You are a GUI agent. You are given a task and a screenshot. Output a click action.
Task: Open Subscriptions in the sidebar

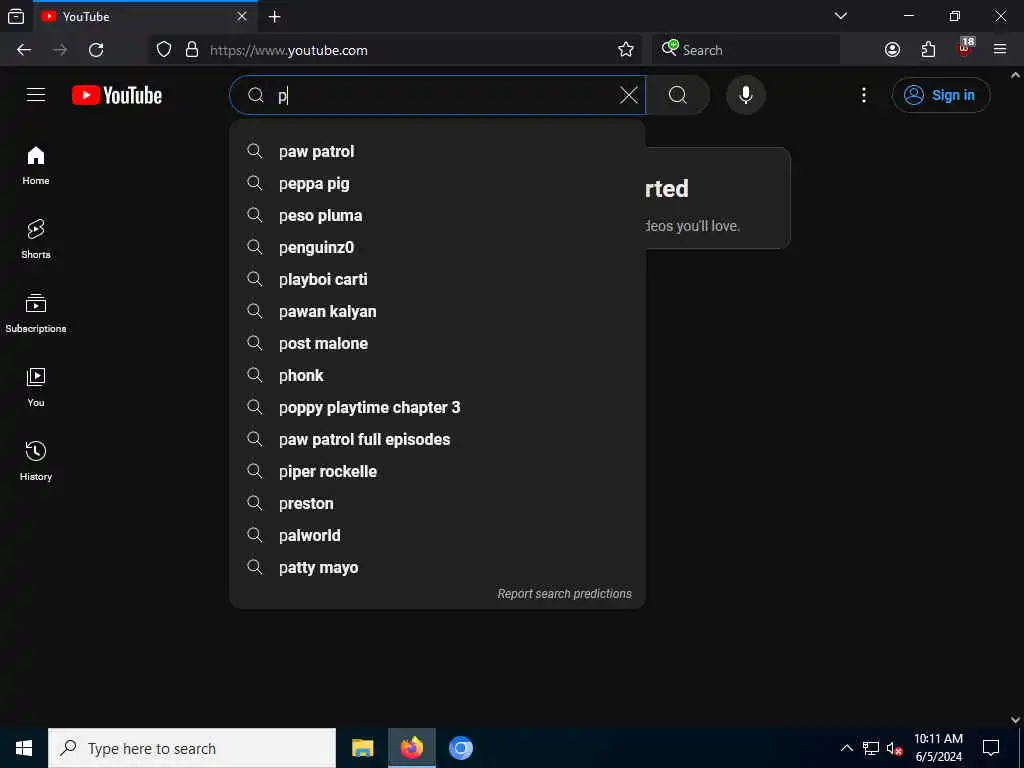[36, 313]
